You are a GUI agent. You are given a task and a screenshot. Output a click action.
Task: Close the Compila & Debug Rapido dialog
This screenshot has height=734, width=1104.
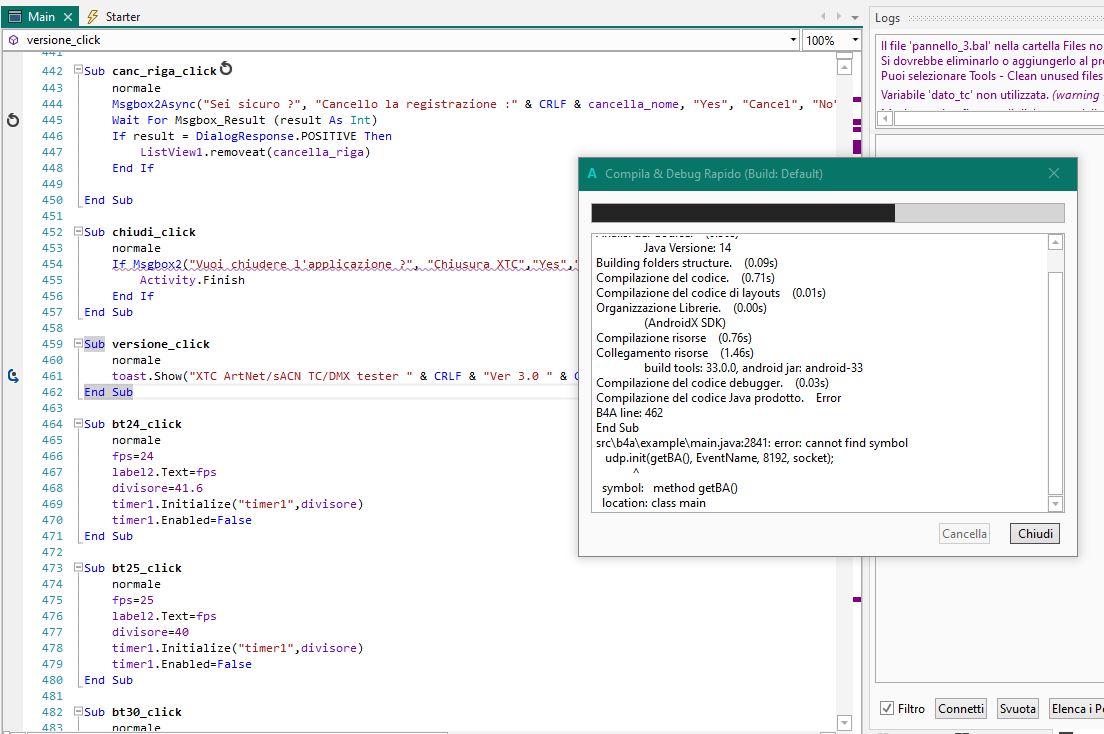click(1053, 173)
